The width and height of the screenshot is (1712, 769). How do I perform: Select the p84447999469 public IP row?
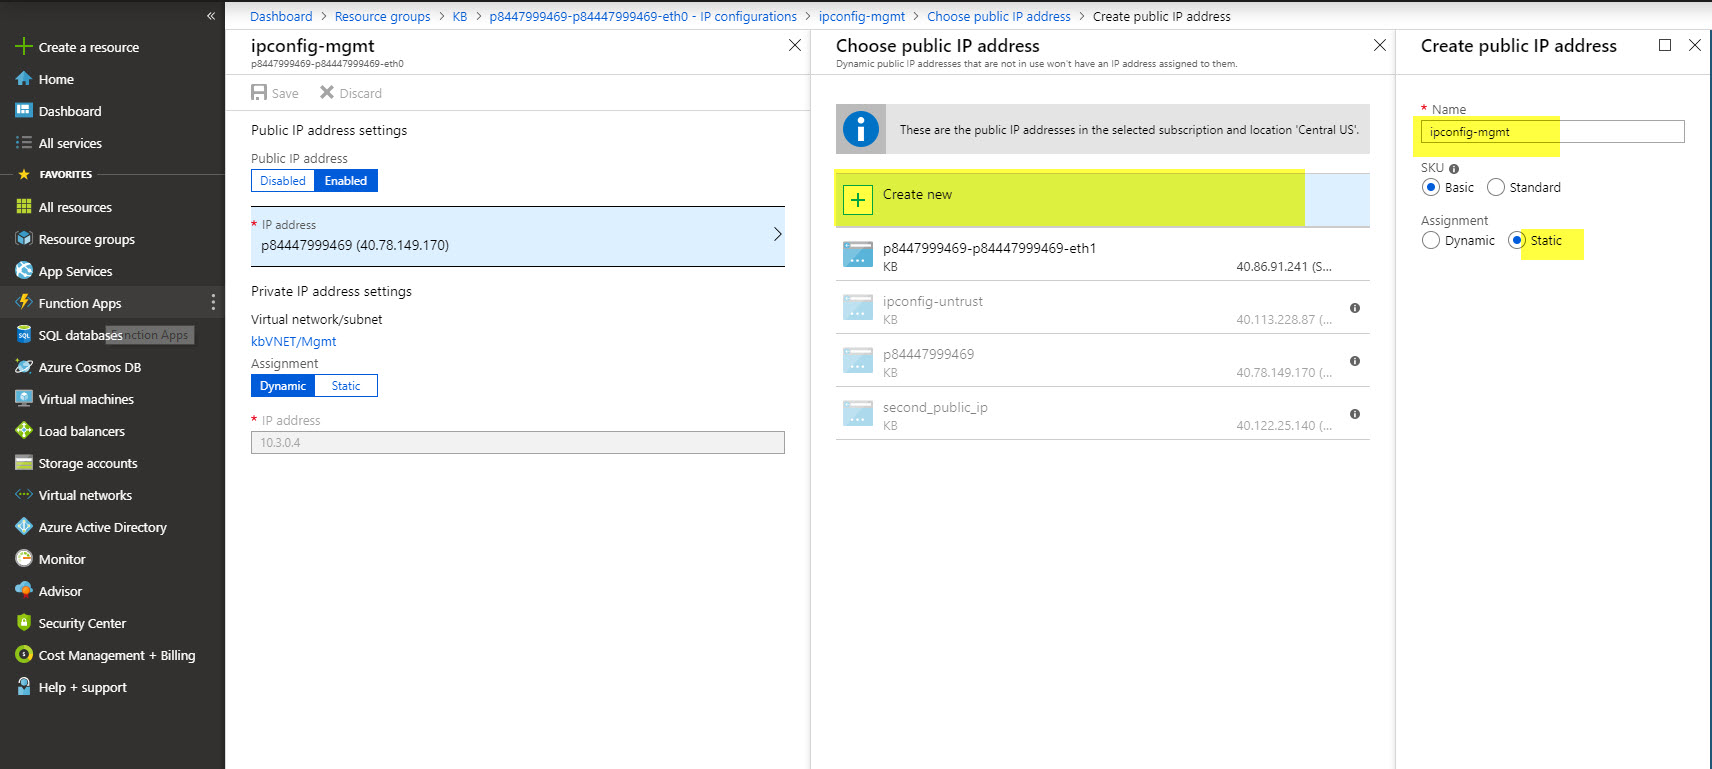[x=1102, y=362]
